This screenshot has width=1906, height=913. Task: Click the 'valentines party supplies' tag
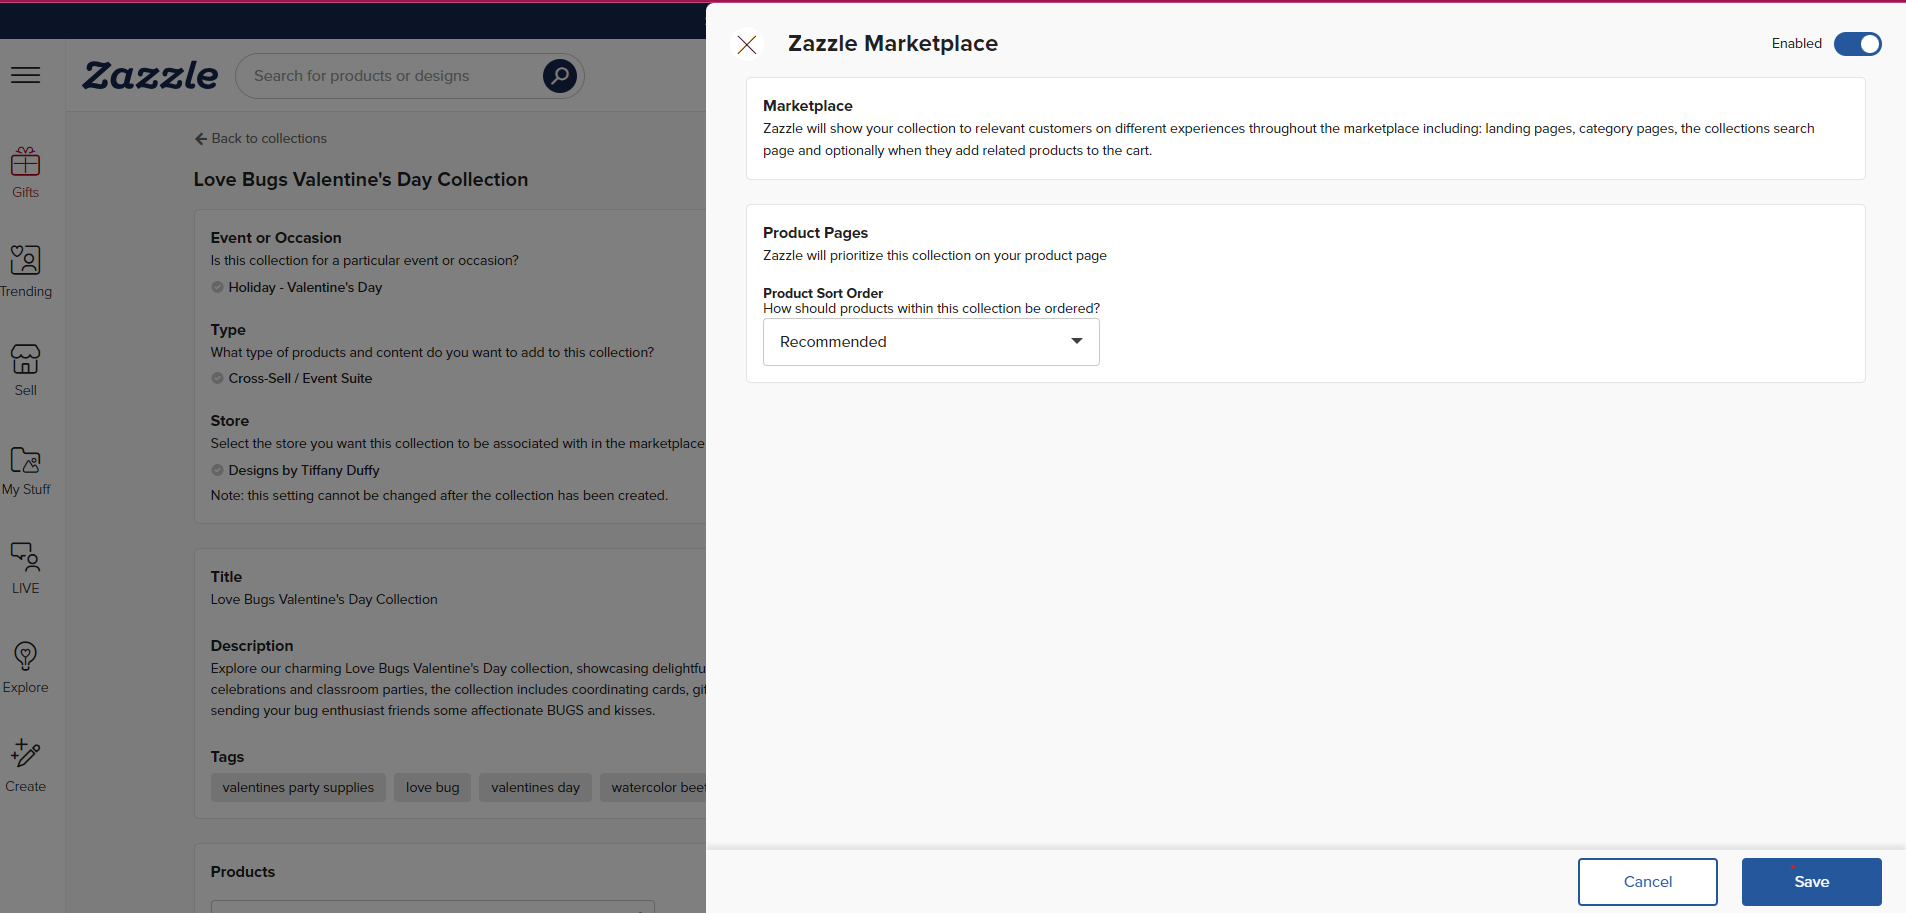298,788
